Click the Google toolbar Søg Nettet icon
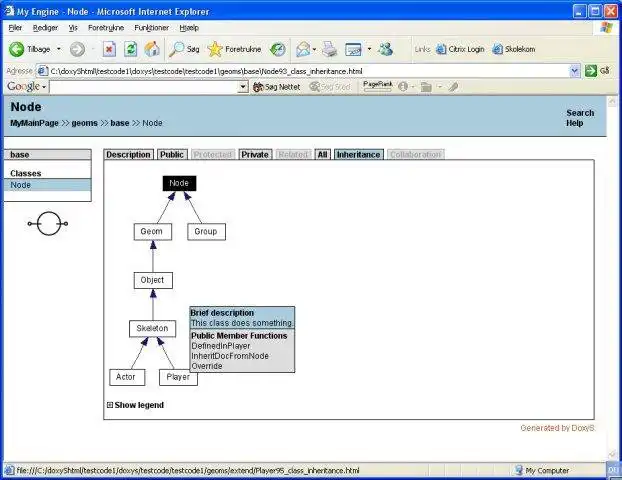This screenshot has height=480, width=622. (x=258, y=86)
